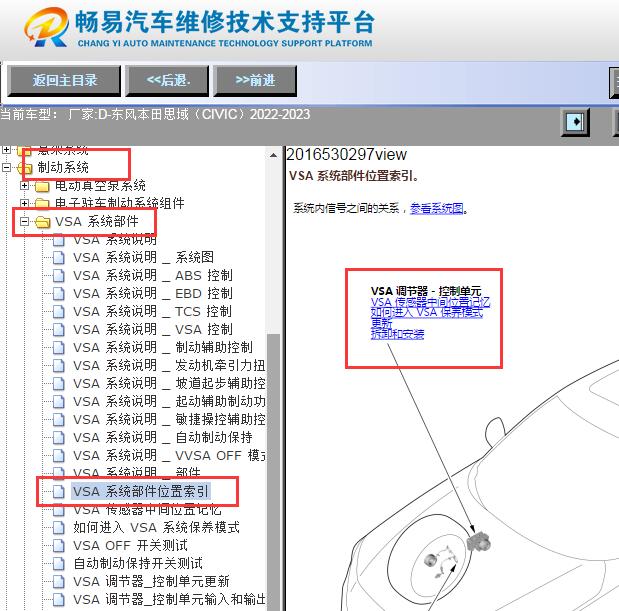The height and width of the screenshot is (611, 619).
Task: Click document icon beside VSA 控制 row
Action: coord(58,330)
